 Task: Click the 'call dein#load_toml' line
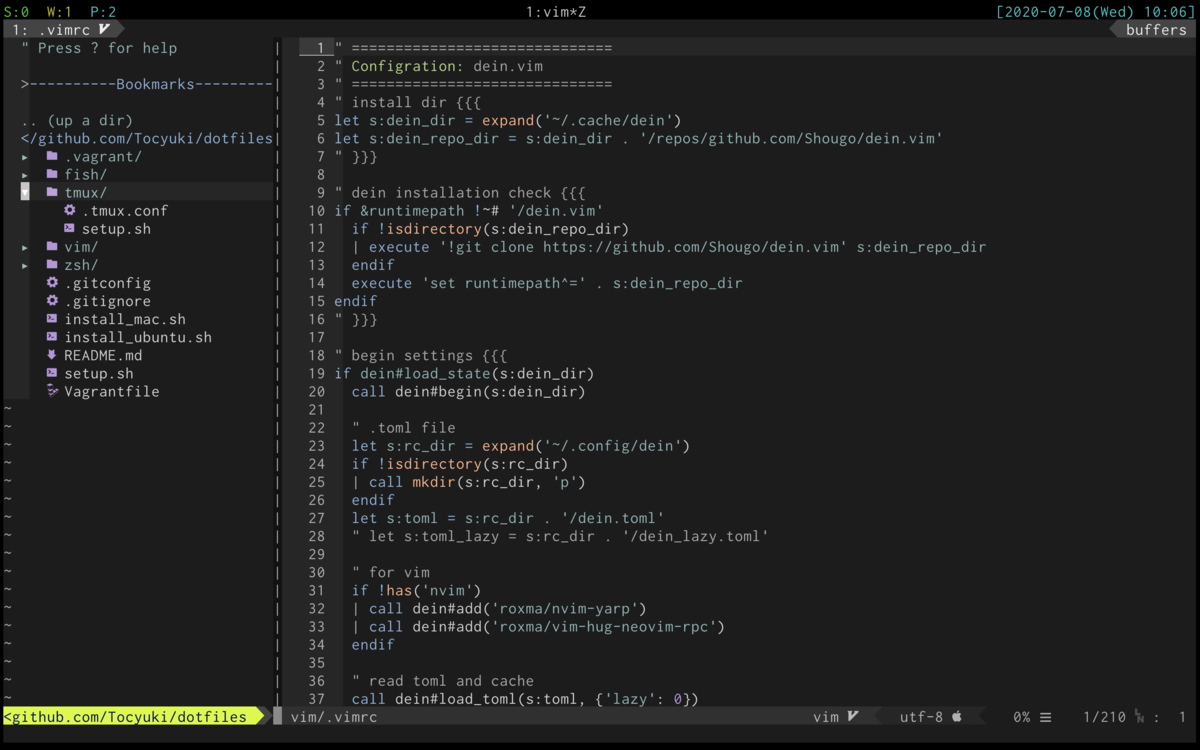click(x=525, y=699)
